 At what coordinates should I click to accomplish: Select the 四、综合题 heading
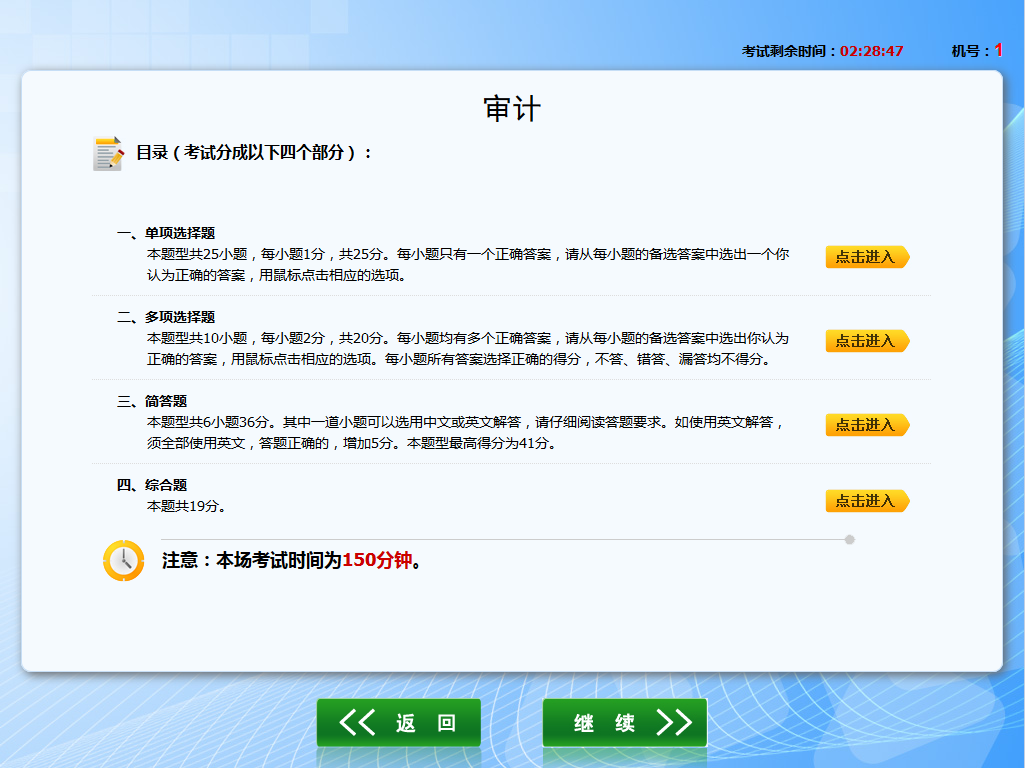(152, 485)
